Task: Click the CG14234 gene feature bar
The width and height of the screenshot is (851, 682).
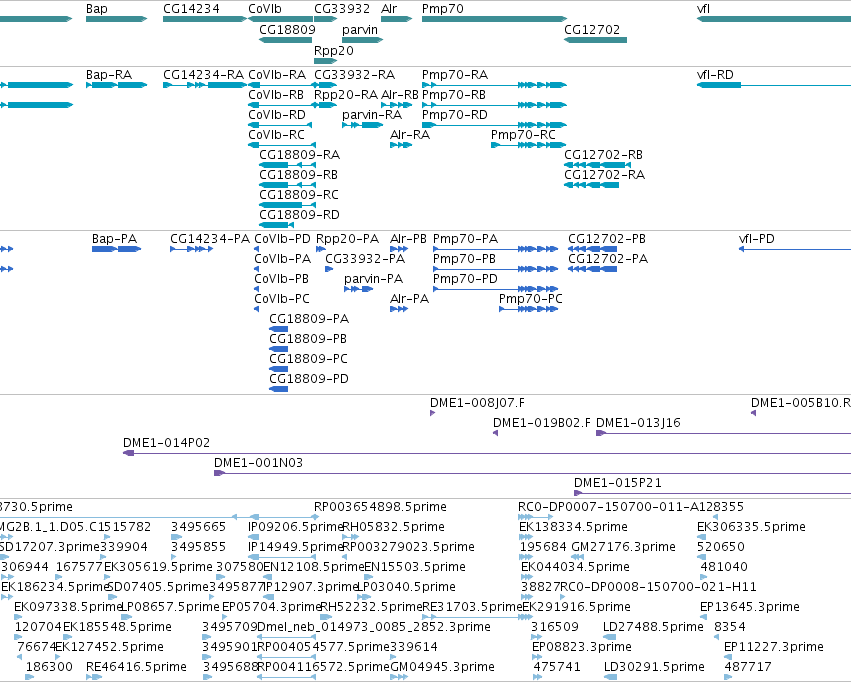Action: [x=205, y=19]
